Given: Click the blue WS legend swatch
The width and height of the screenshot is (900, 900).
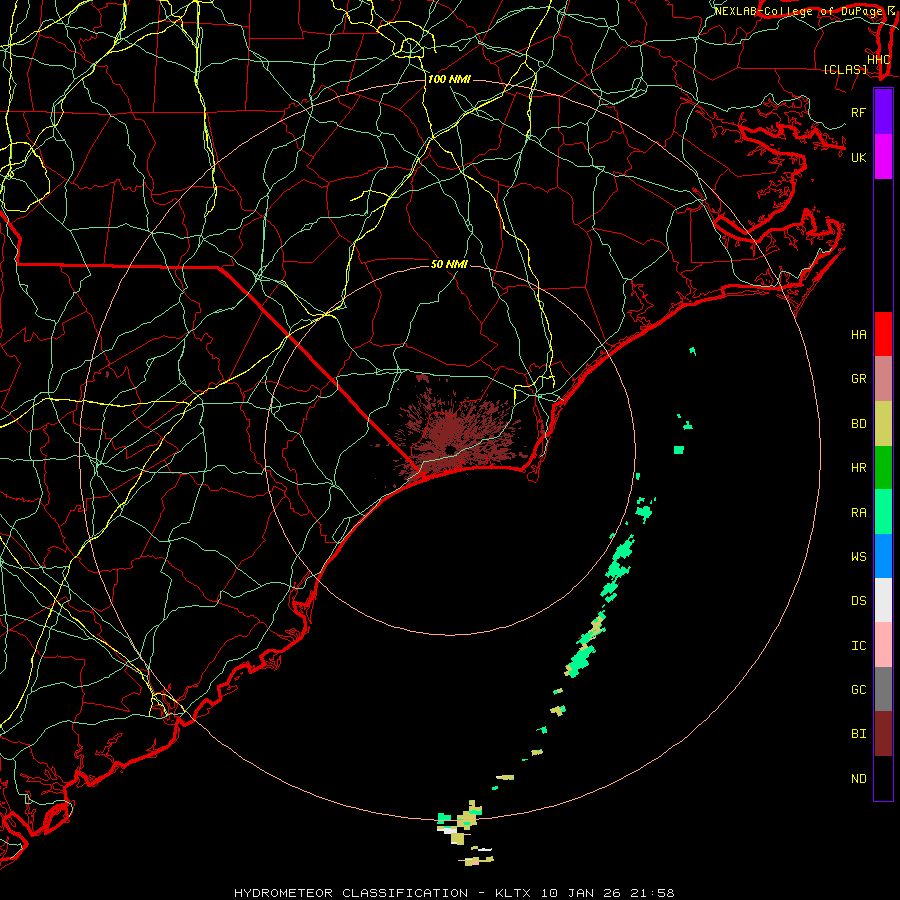Looking at the screenshot, I should [x=883, y=556].
